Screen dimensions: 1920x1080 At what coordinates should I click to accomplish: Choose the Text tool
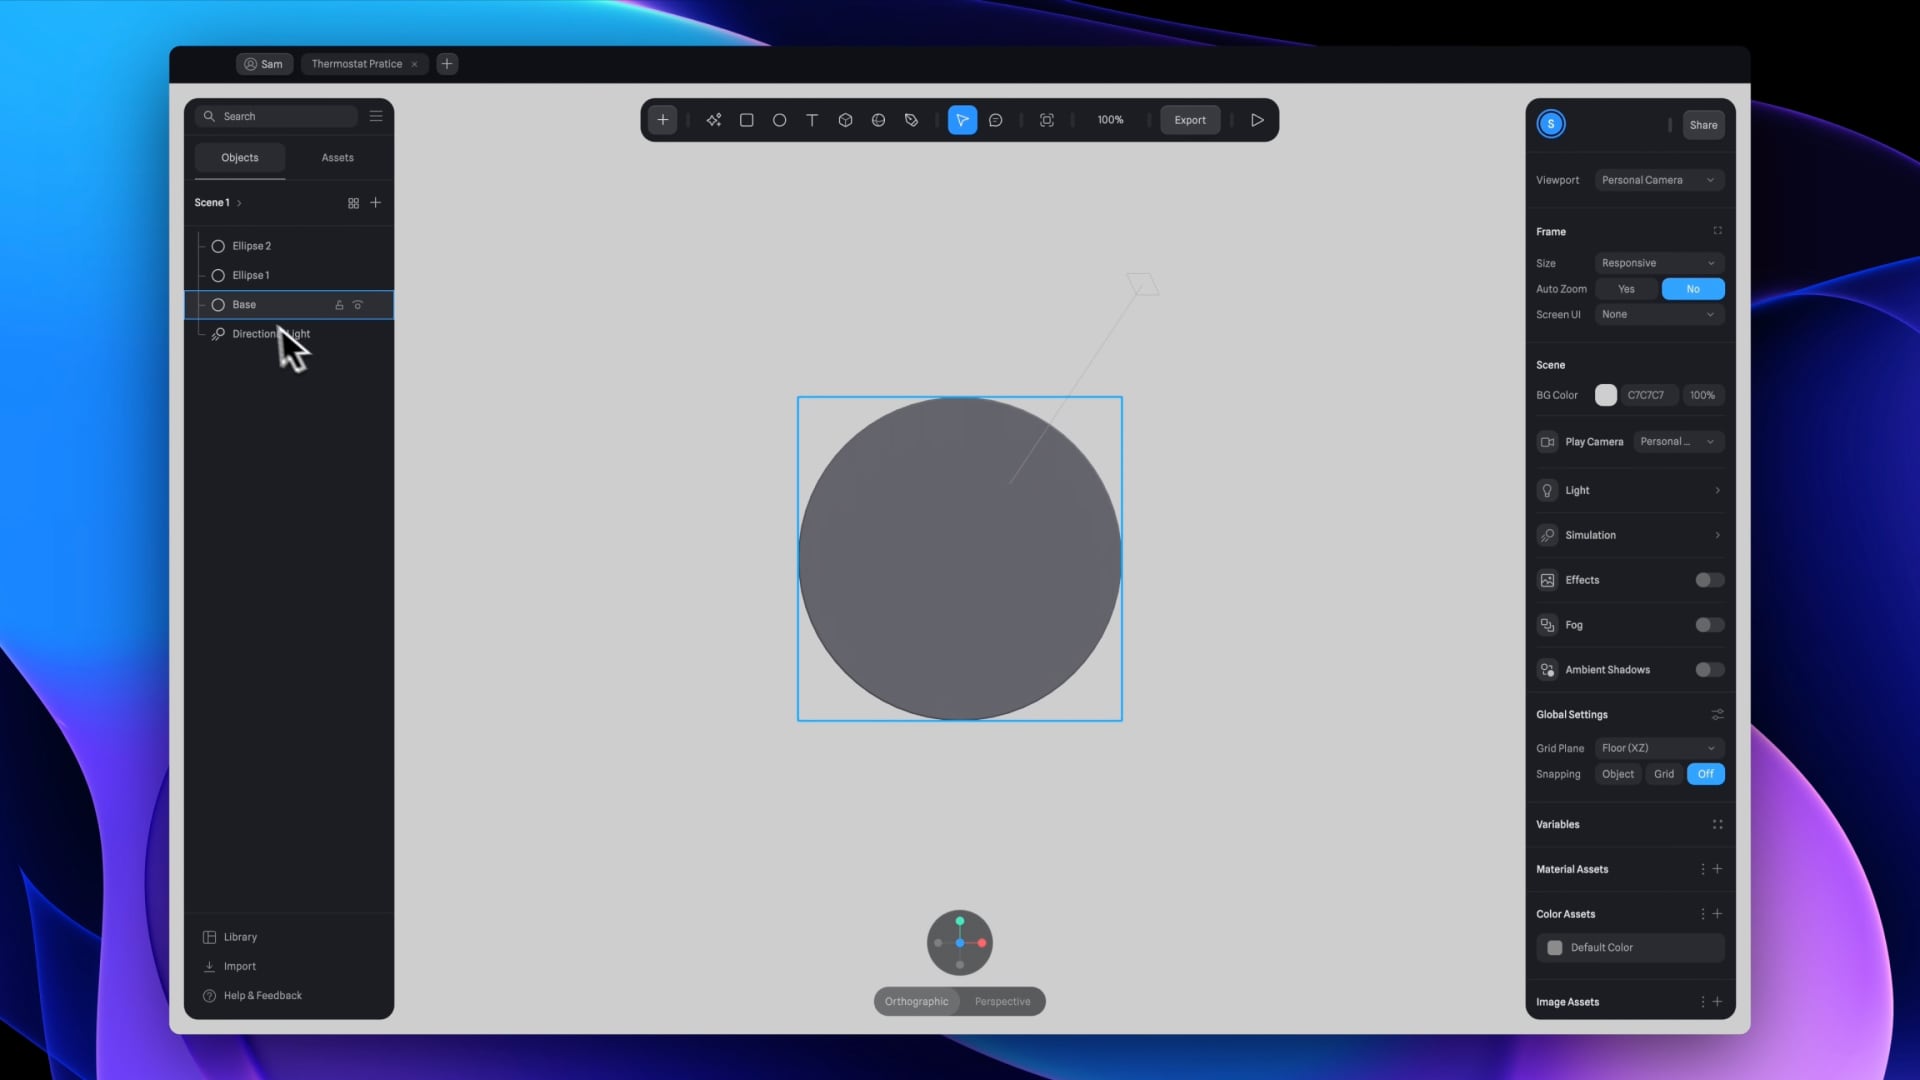(812, 120)
